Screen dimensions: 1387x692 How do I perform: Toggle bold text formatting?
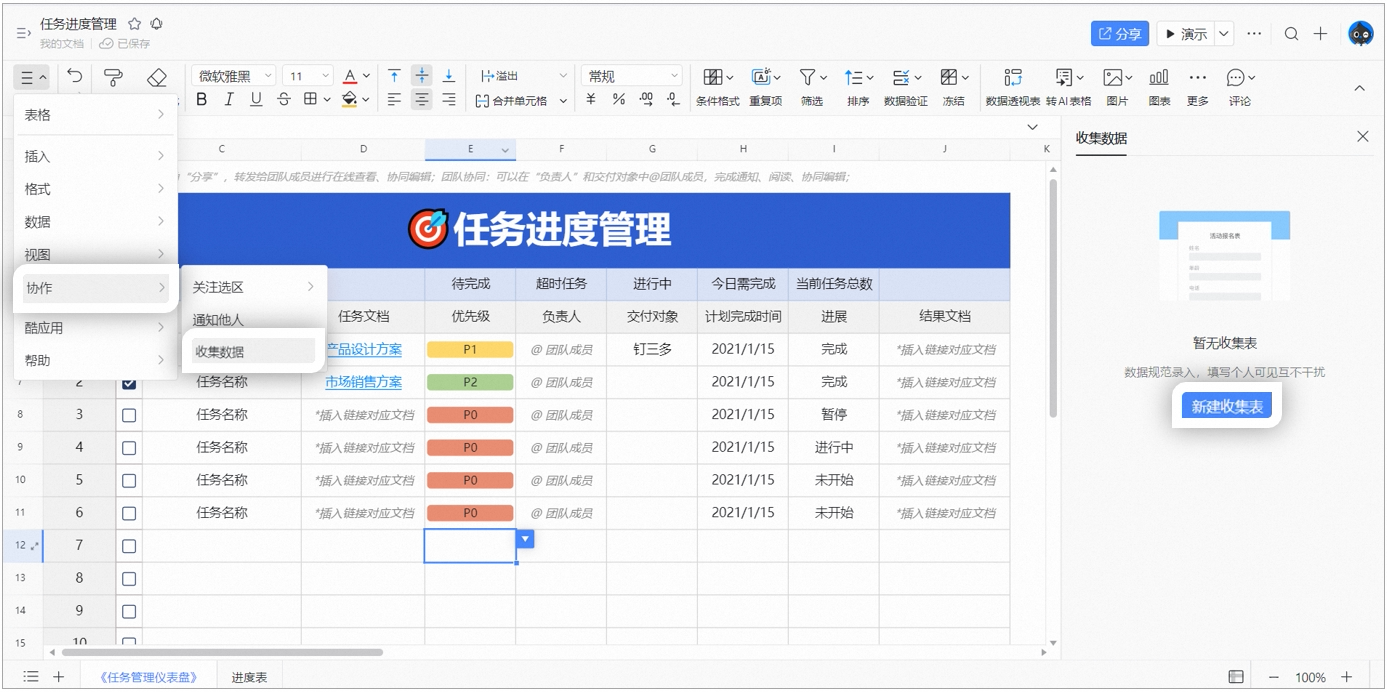[201, 99]
